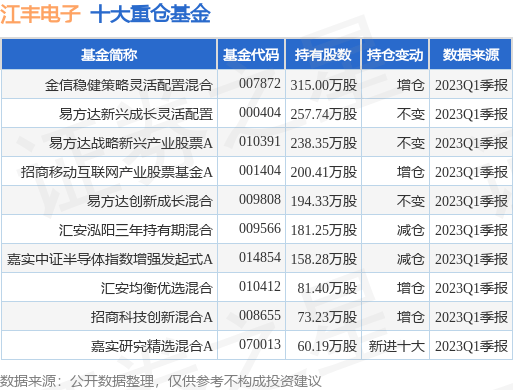The height and width of the screenshot is (390, 513).
Task: Click fund code 007872
Action: pyautogui.click(x=260, y=84)
